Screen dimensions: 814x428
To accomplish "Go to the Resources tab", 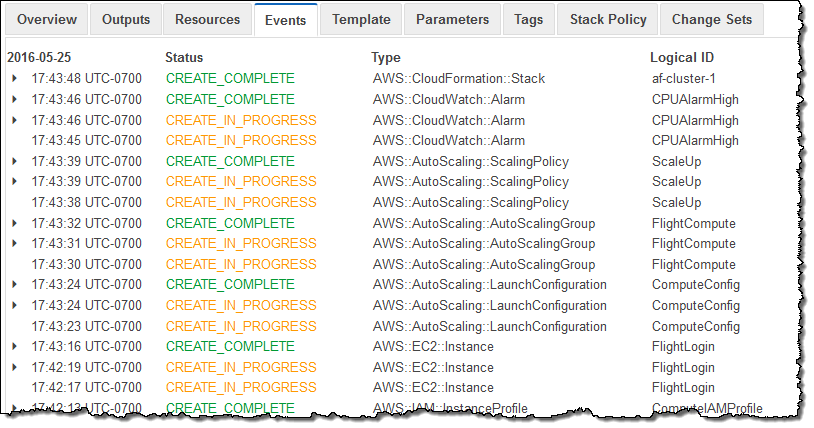I will pos(207,19).
